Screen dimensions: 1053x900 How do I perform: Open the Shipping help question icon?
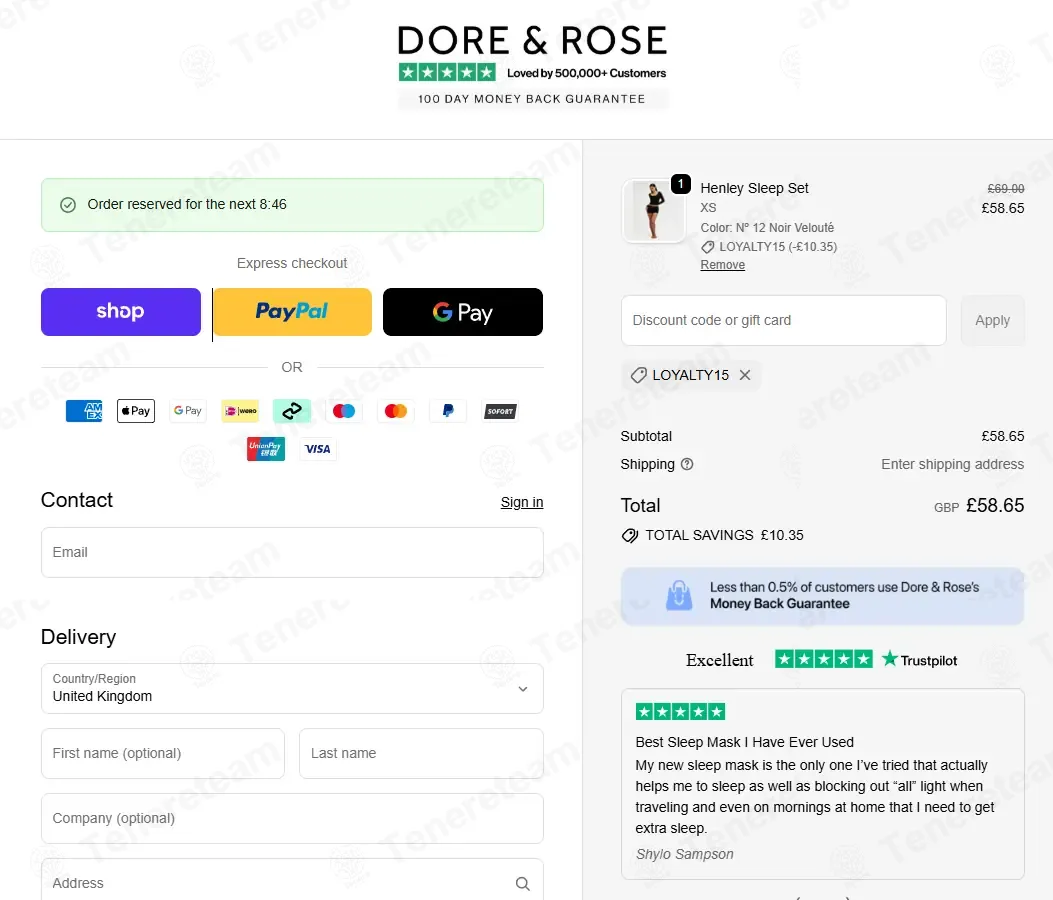point(687,464)
